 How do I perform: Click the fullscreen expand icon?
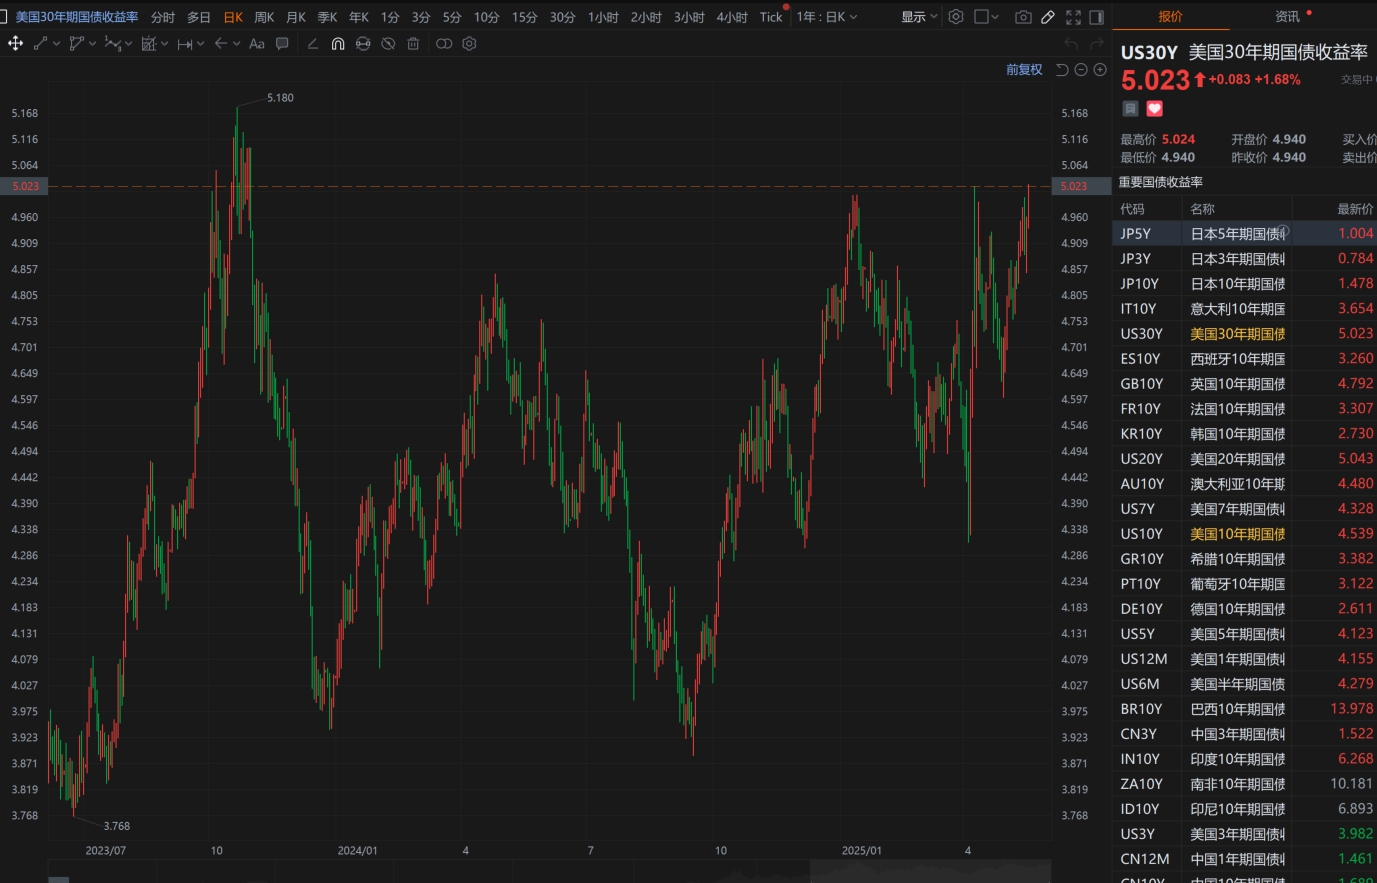[x=1073, y=17]
